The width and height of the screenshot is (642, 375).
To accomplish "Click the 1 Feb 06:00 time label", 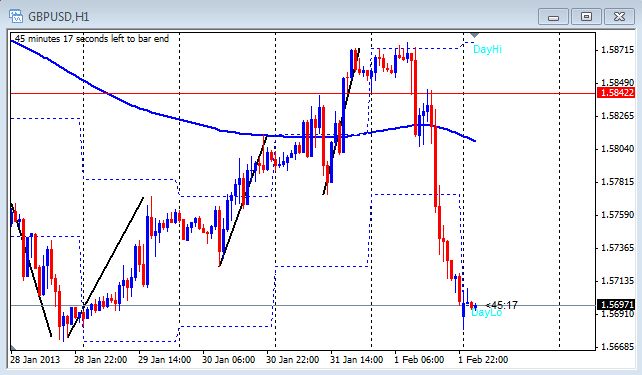I will (419, 360).
